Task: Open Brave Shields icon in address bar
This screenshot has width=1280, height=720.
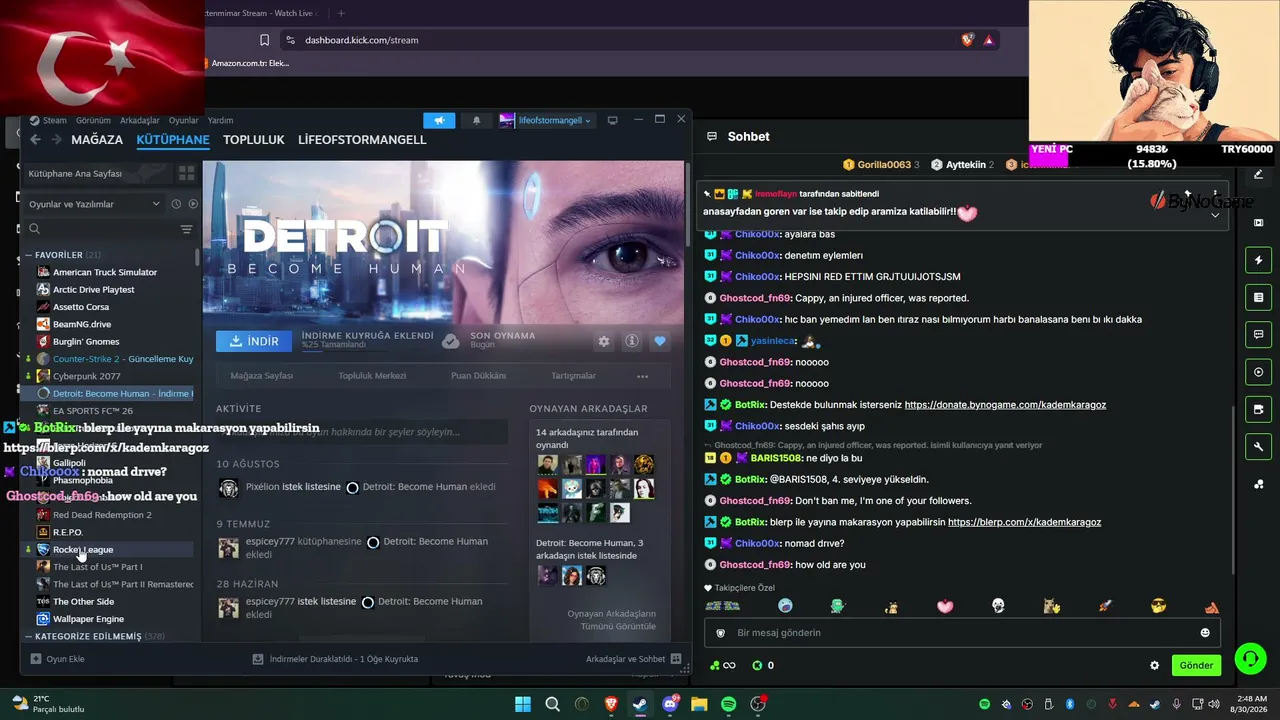Action: coord(967,40)
